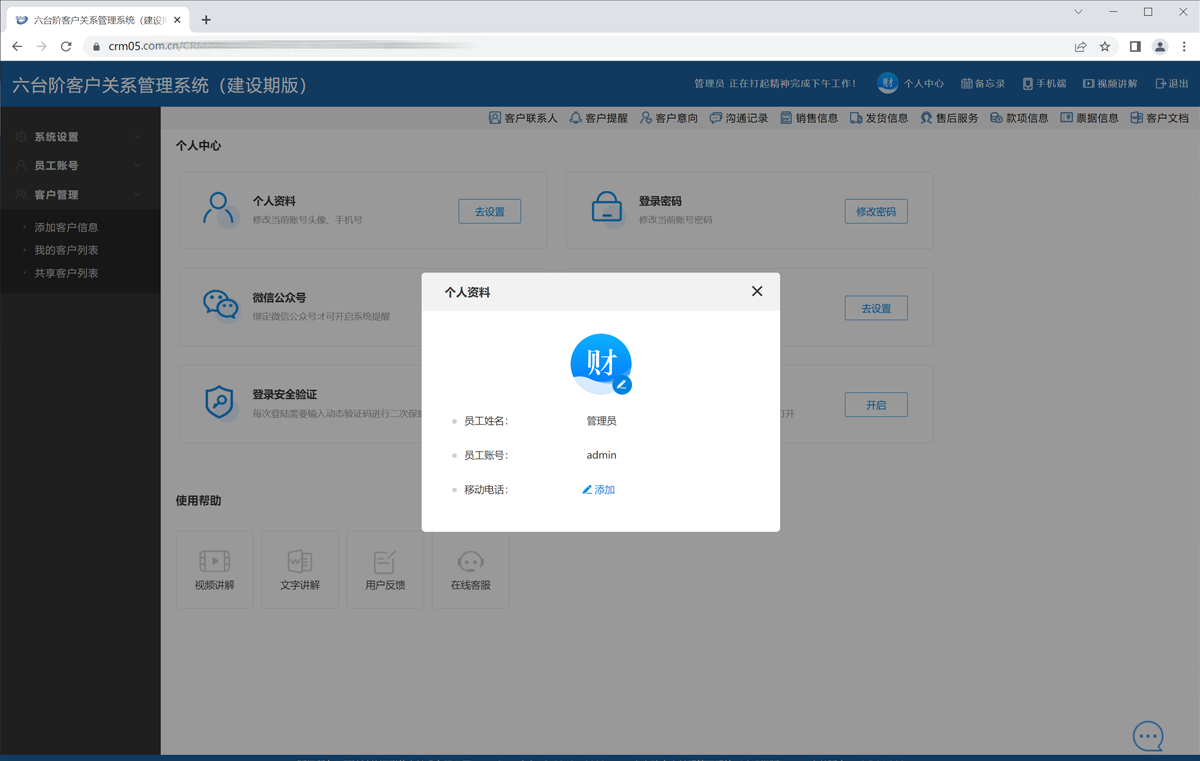Open the 客户提醒 bell module
This screenshot has height=761, width=1200.
599,118
